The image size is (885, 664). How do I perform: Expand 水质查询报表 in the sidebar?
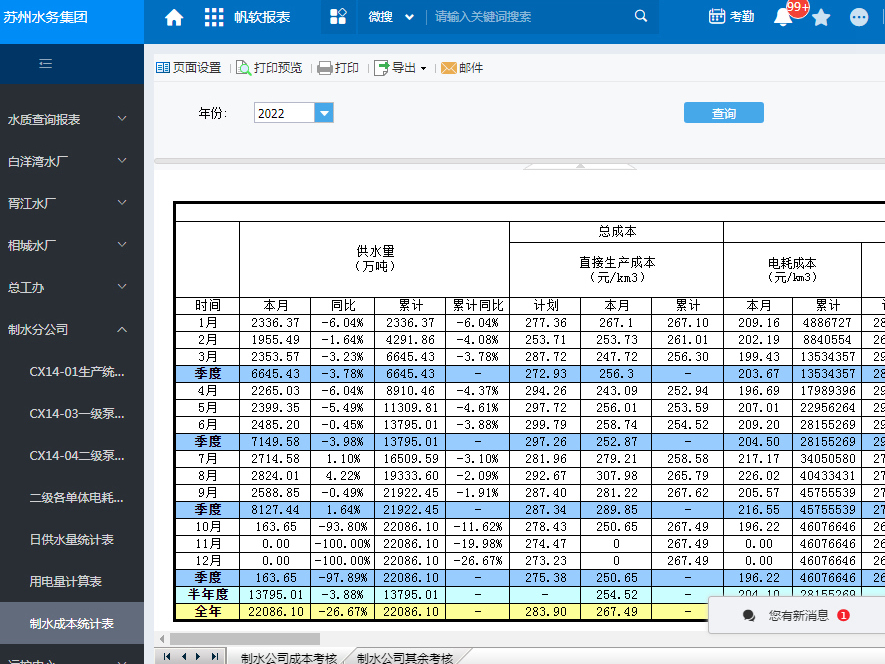click(x=70, y=119)
